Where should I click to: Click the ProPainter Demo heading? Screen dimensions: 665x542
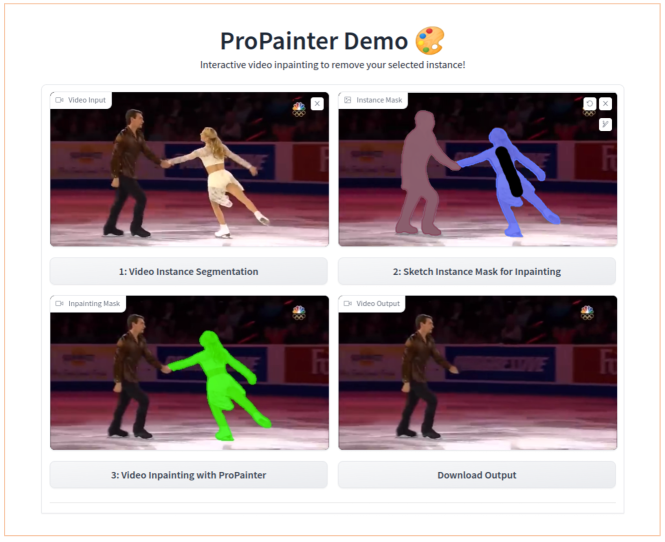pyautogui.click(x=314, y=41)
